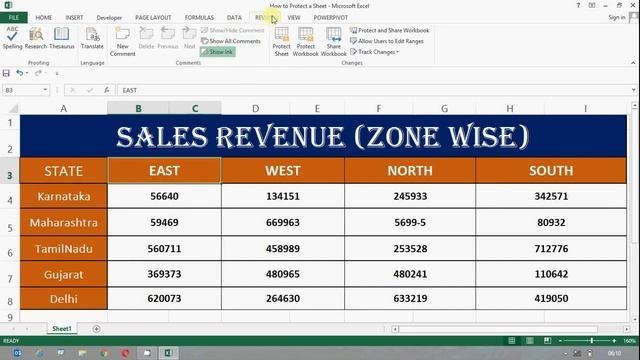Select the cell containing 5699-5
640x360 pixels.
[x=410, y=222]
